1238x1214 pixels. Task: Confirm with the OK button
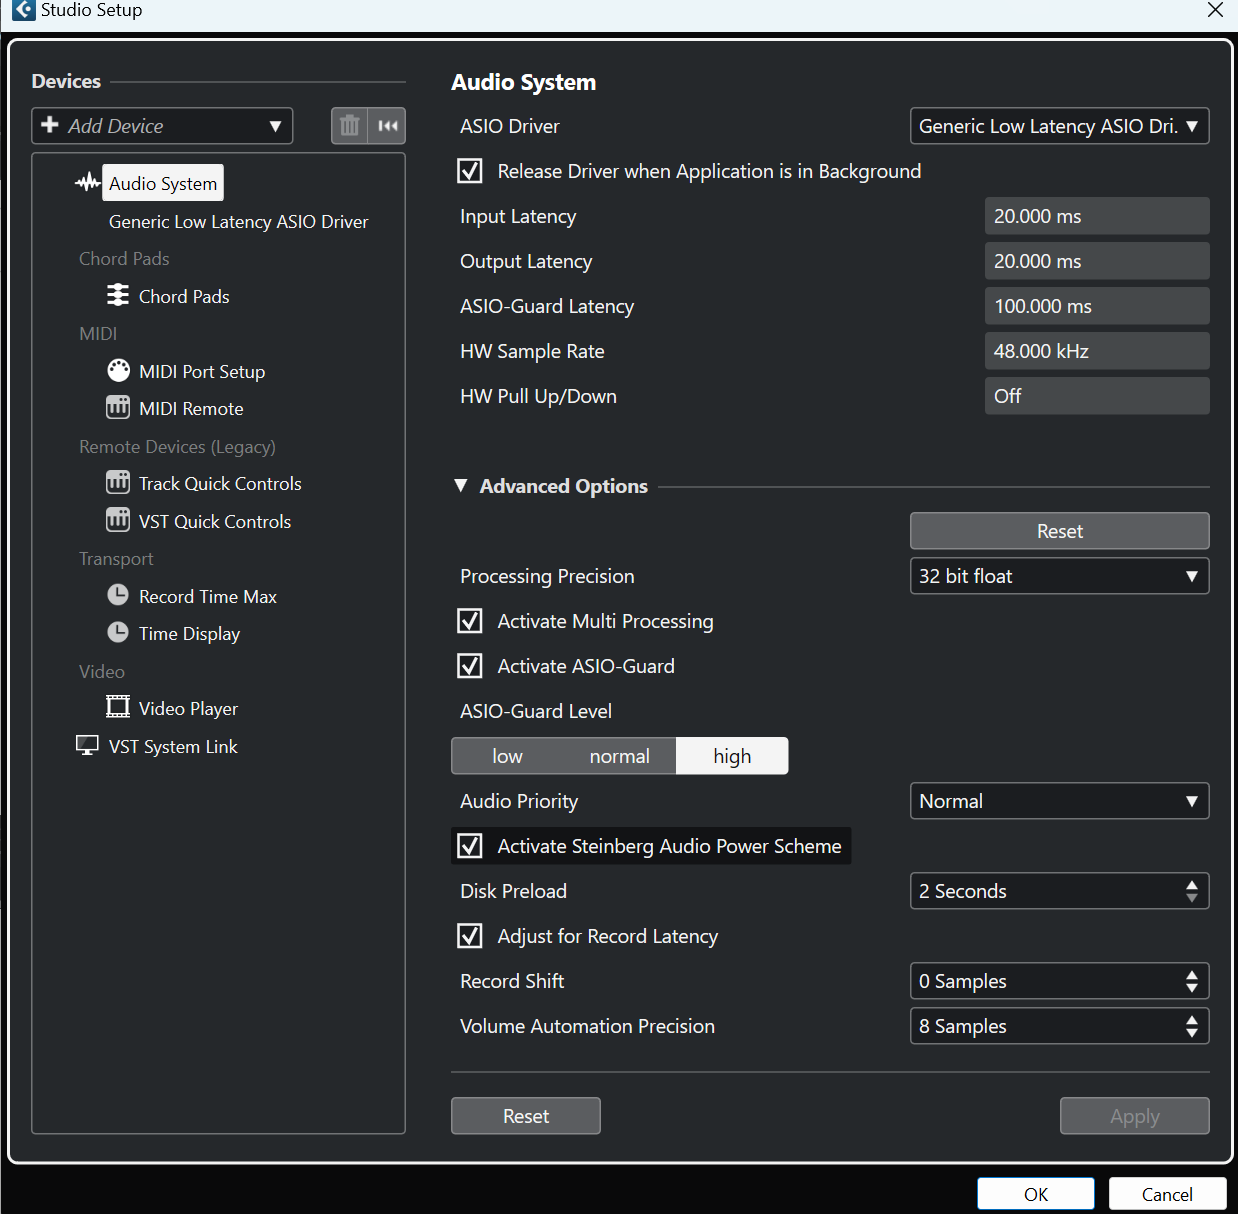coord(1036,1194)
